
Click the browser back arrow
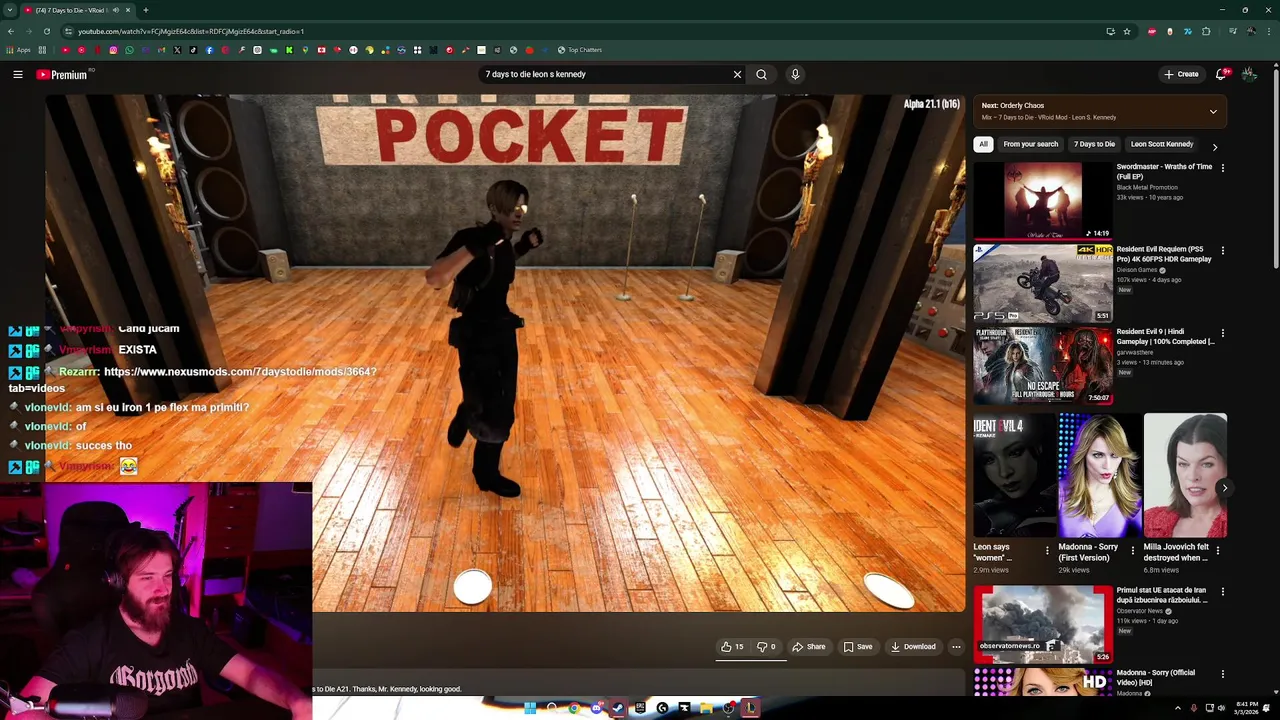click(x=11, y=31)
